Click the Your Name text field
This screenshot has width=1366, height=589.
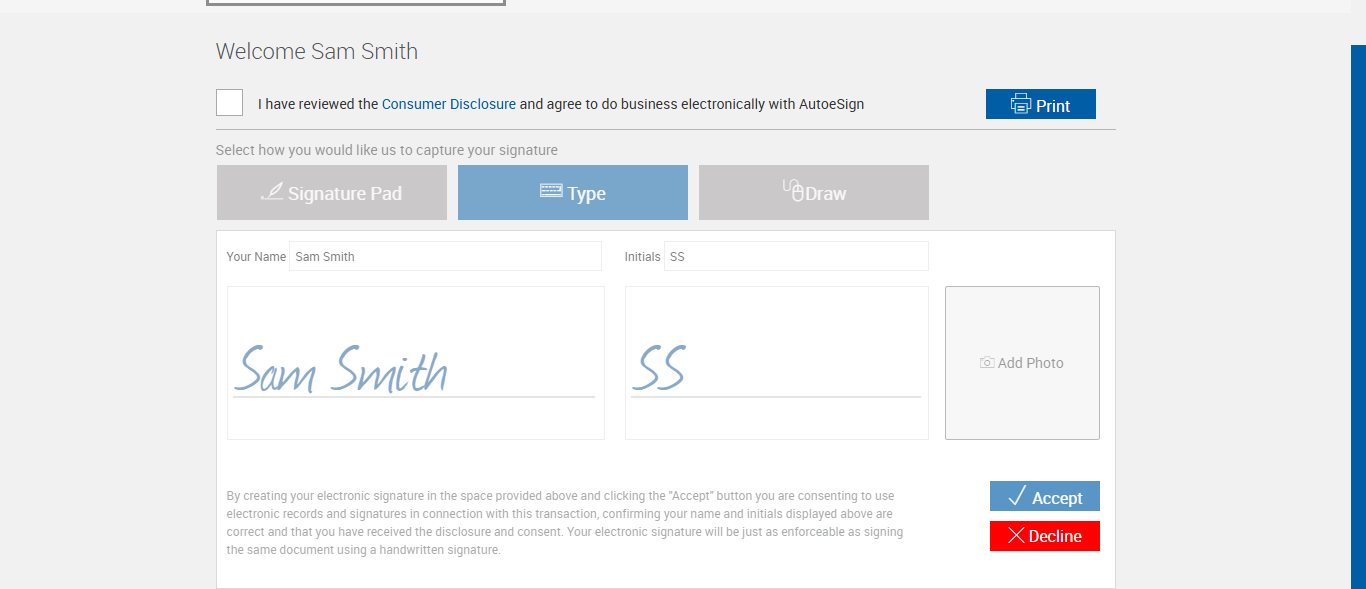click(445, 256)
